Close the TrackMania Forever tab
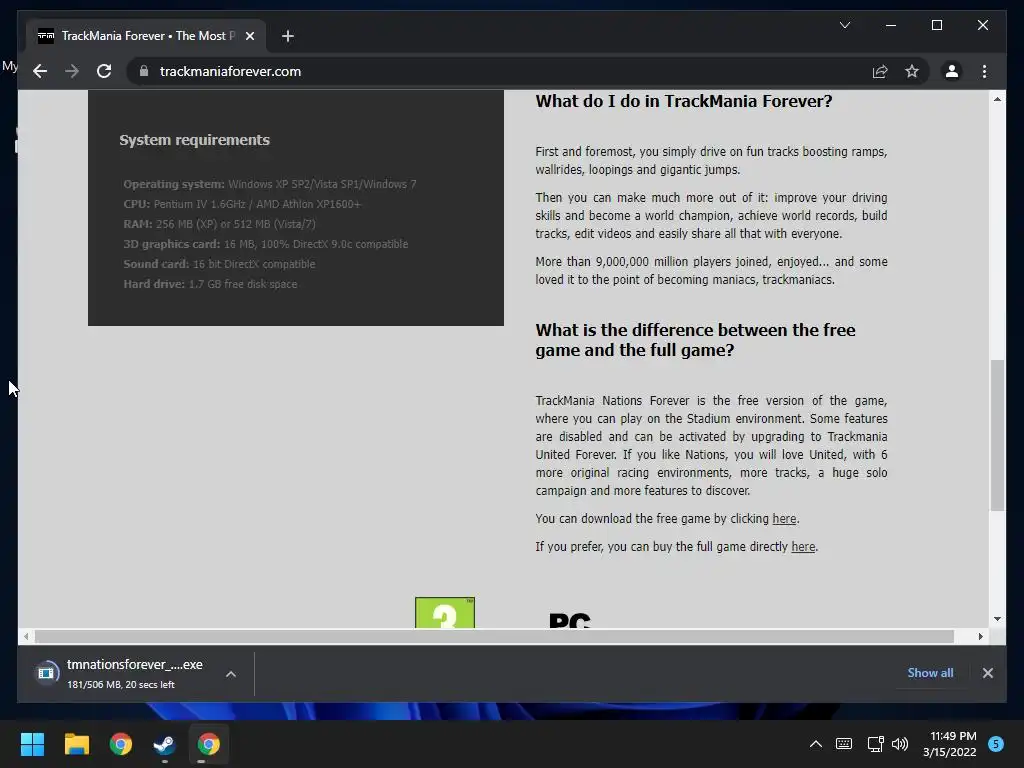Viewport: 1024px width, 768px height. tap(249, 36)
